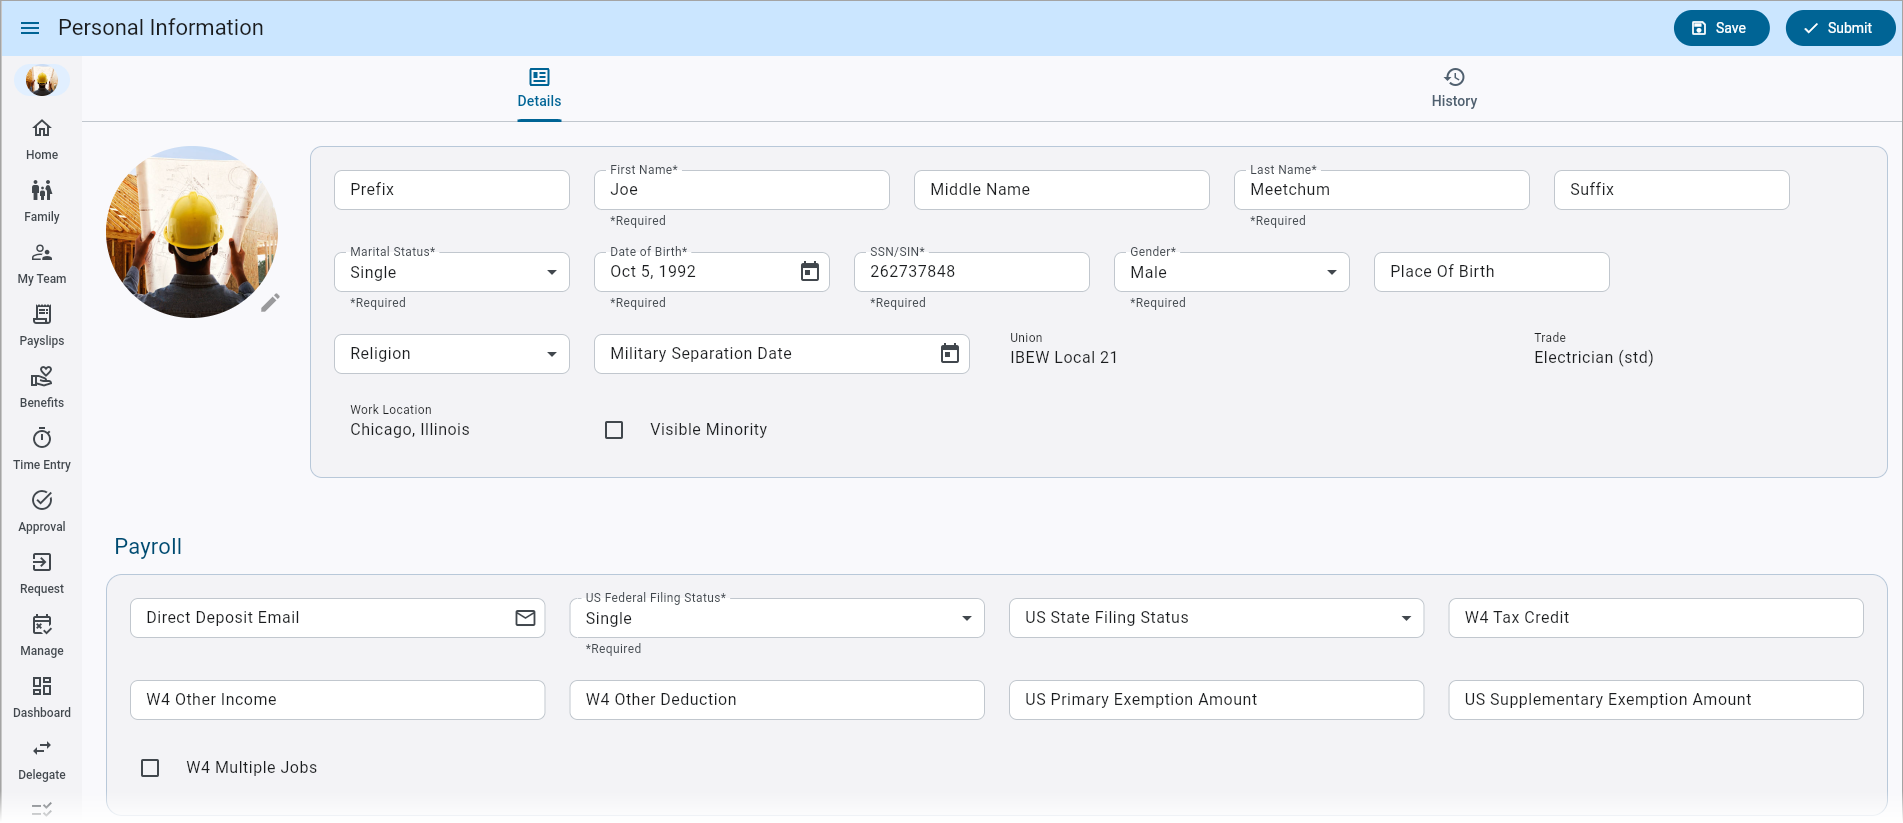
Task: Switch to the History tab
Action: (1453, 88)
